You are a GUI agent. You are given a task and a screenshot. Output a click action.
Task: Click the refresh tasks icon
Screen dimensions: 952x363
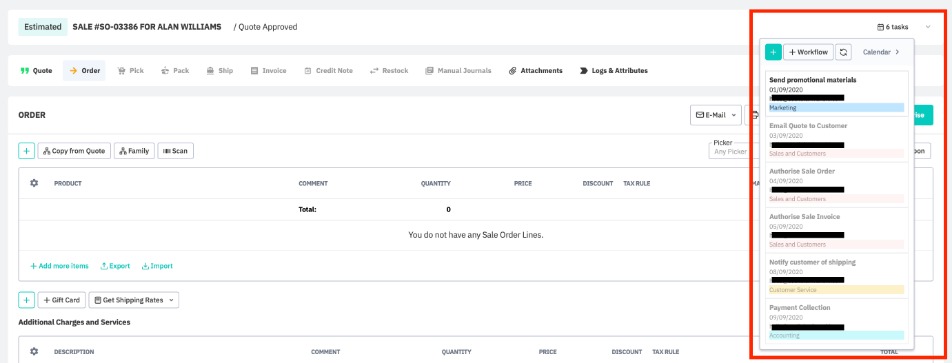tap(843, 52)
